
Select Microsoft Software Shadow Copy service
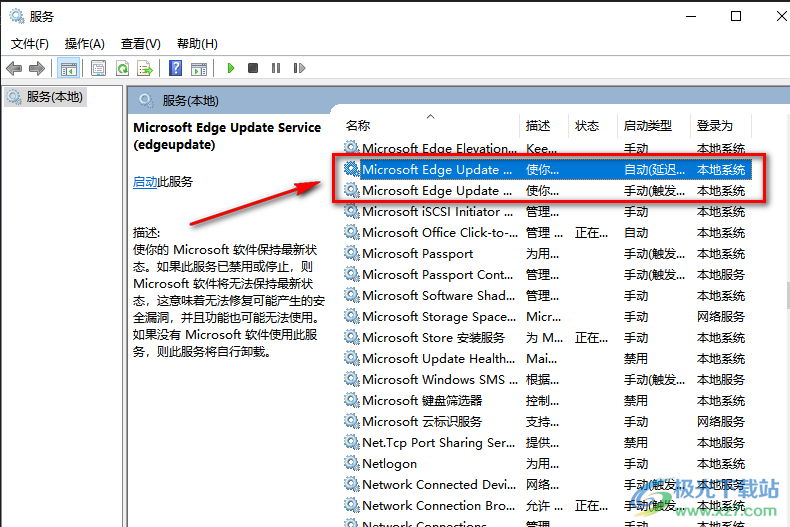pos(547,296)
